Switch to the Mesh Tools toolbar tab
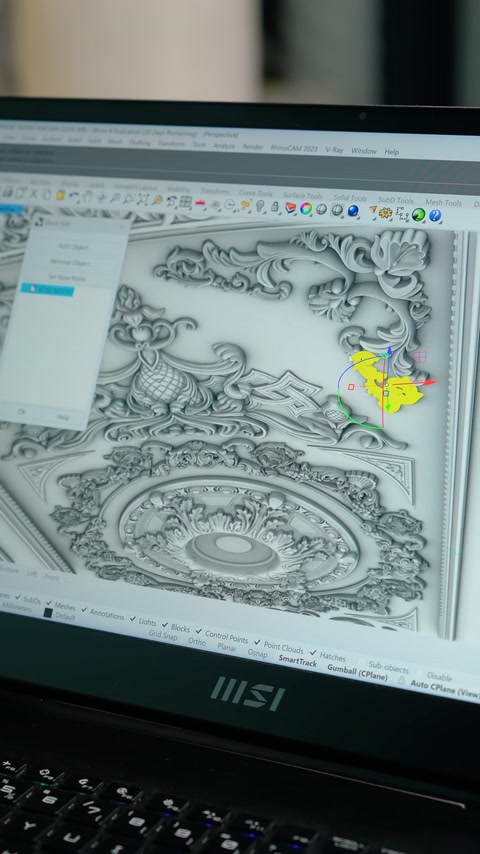 [443, 203]
